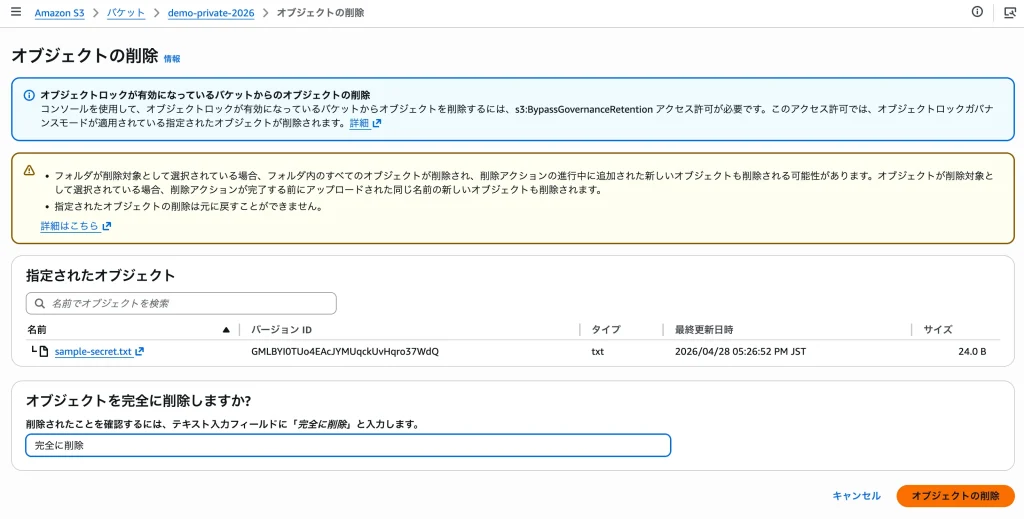The height and width of the screenshot is (519, 1024).
Task: Click the file icon beside sample-secret.txt
Action: point(46,351)
